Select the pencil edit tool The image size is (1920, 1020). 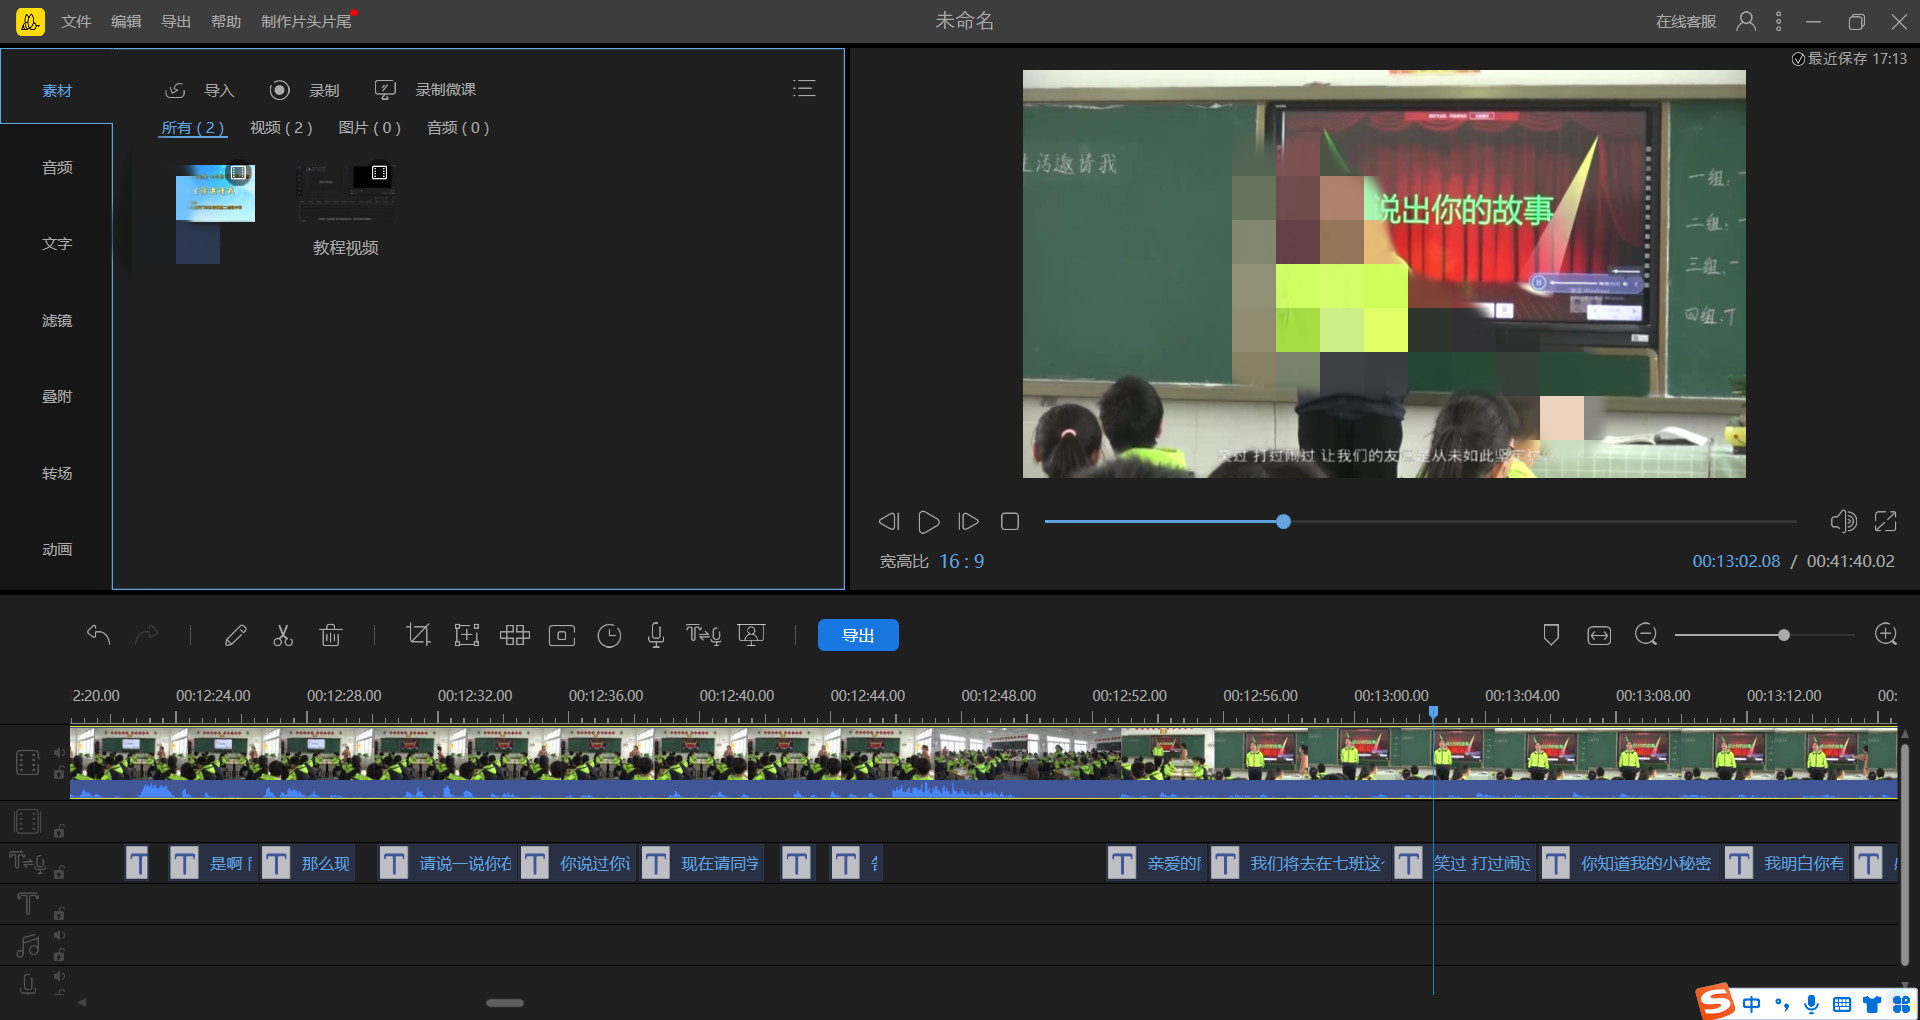[236, 635]
